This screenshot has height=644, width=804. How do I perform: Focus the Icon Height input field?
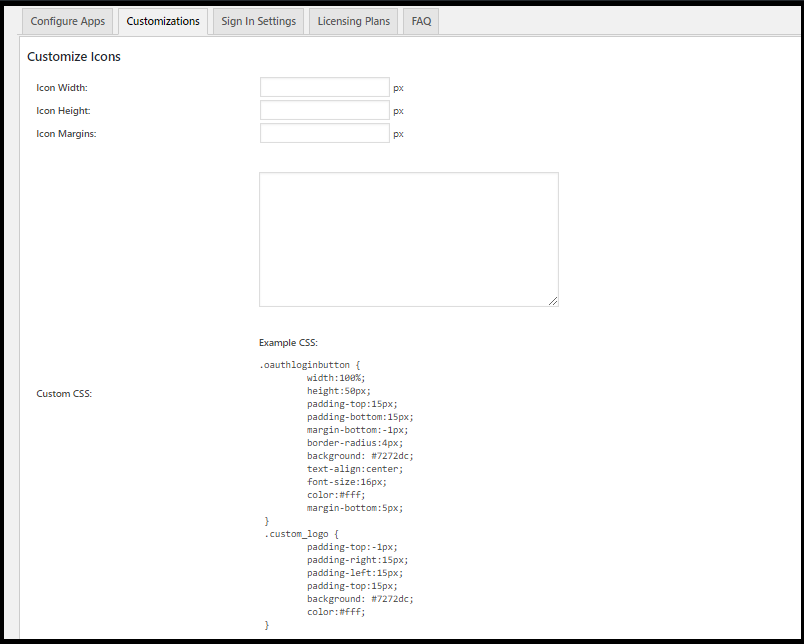[325, 110]
